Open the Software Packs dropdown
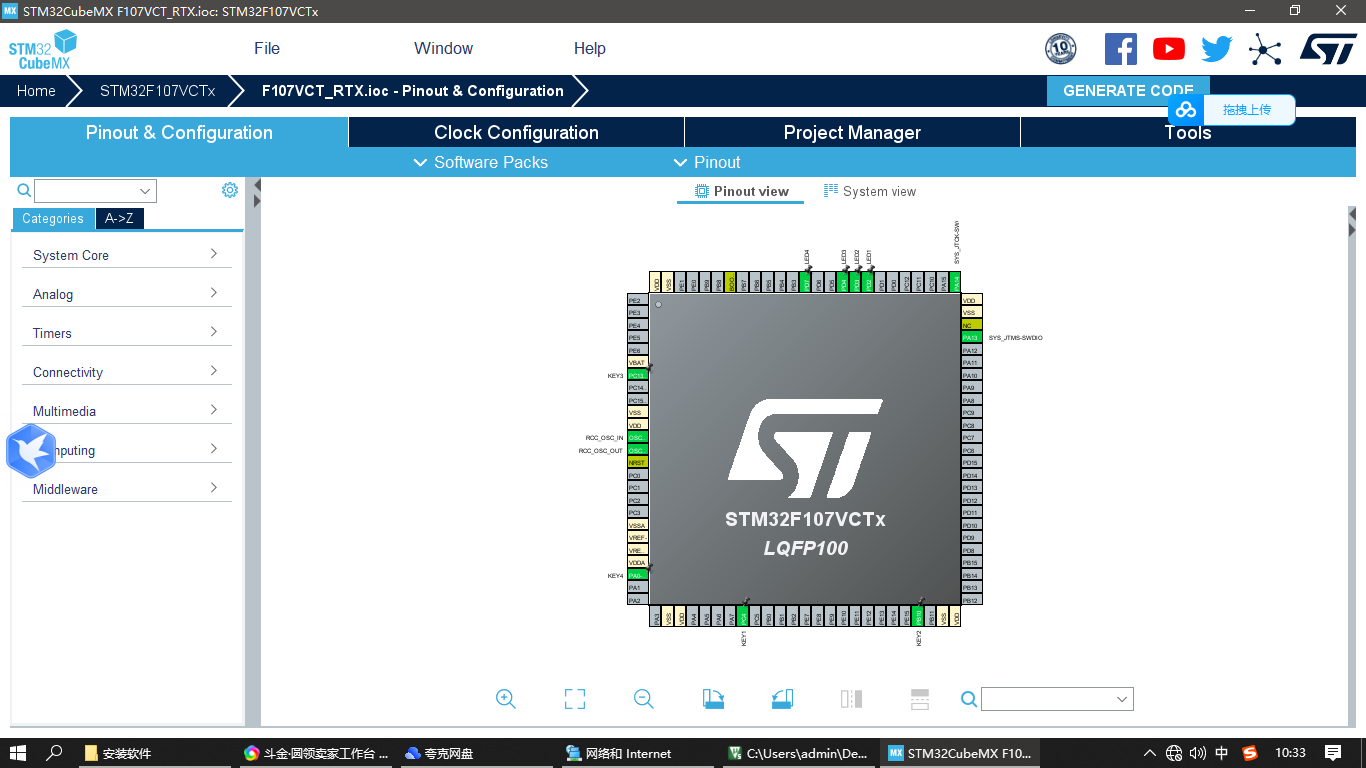The height and width of the screenshot is (768, 1366). 481,162
